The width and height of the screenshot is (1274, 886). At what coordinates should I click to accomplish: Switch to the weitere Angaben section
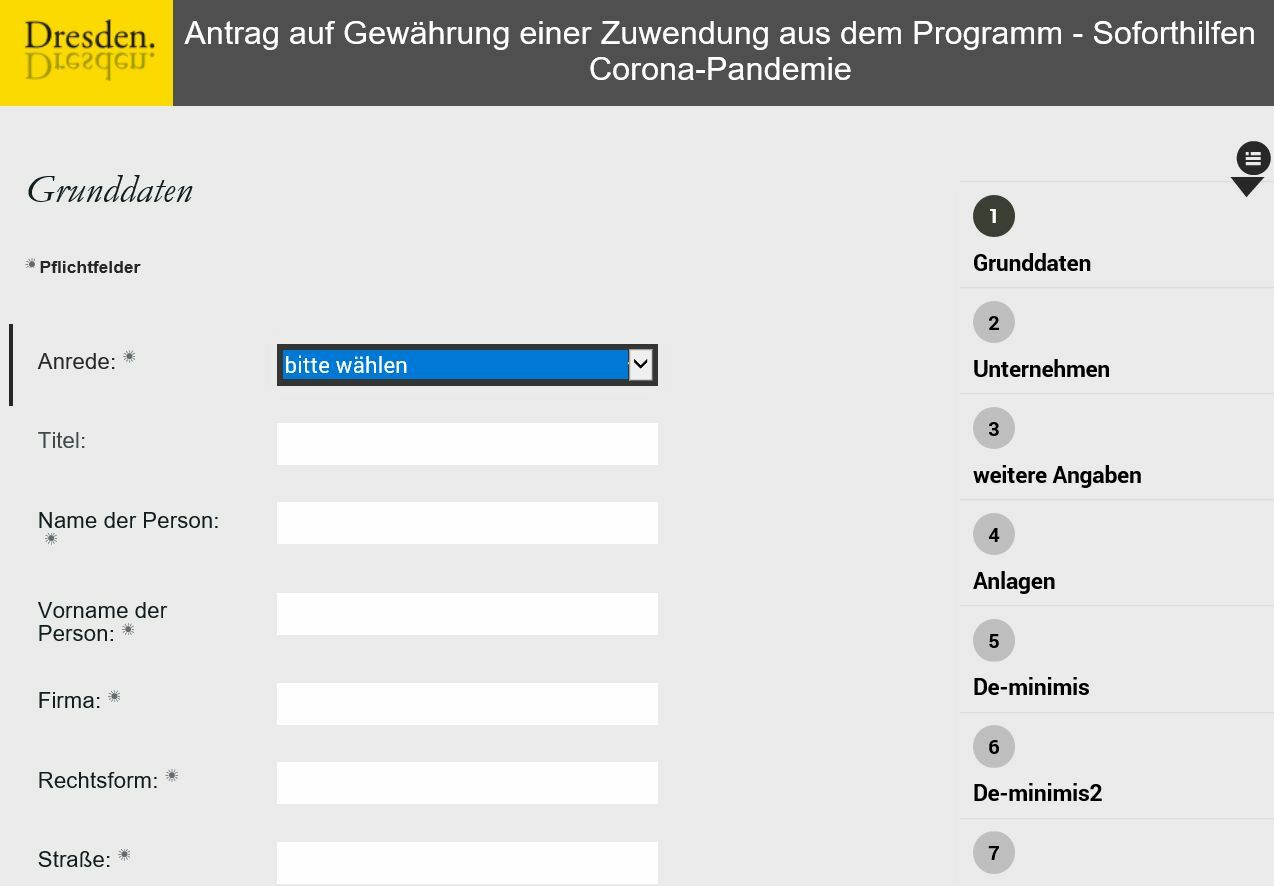coord(1057,475)
